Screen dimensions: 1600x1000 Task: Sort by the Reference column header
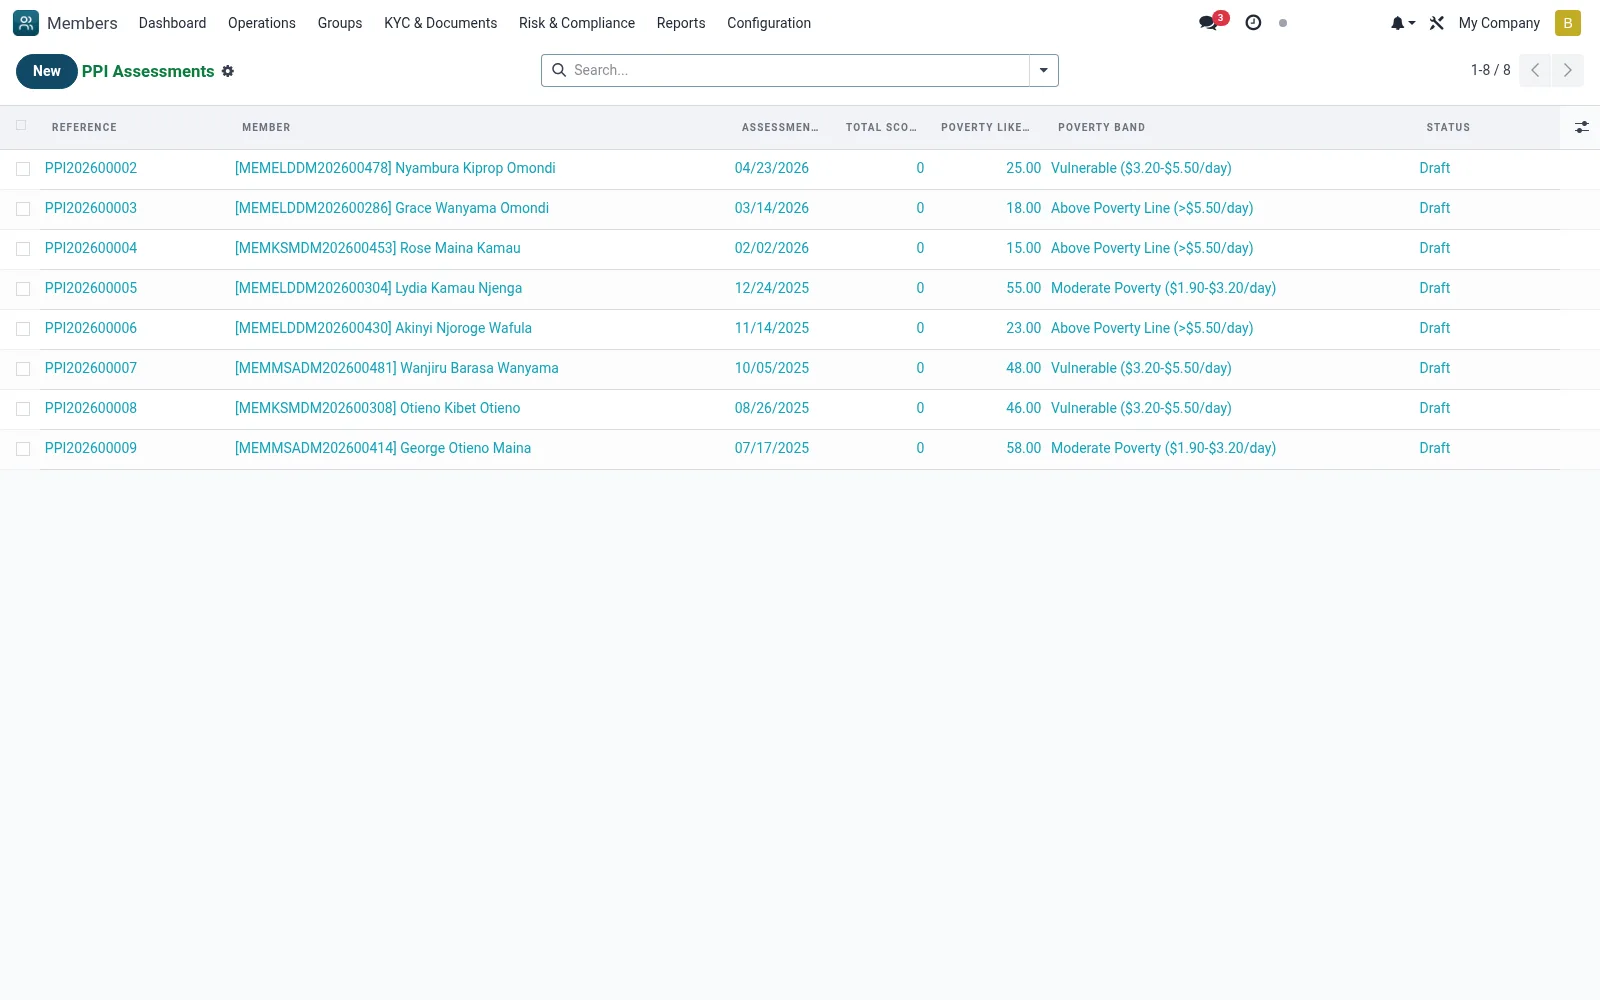pyautogui.click(x=84, y=127)
